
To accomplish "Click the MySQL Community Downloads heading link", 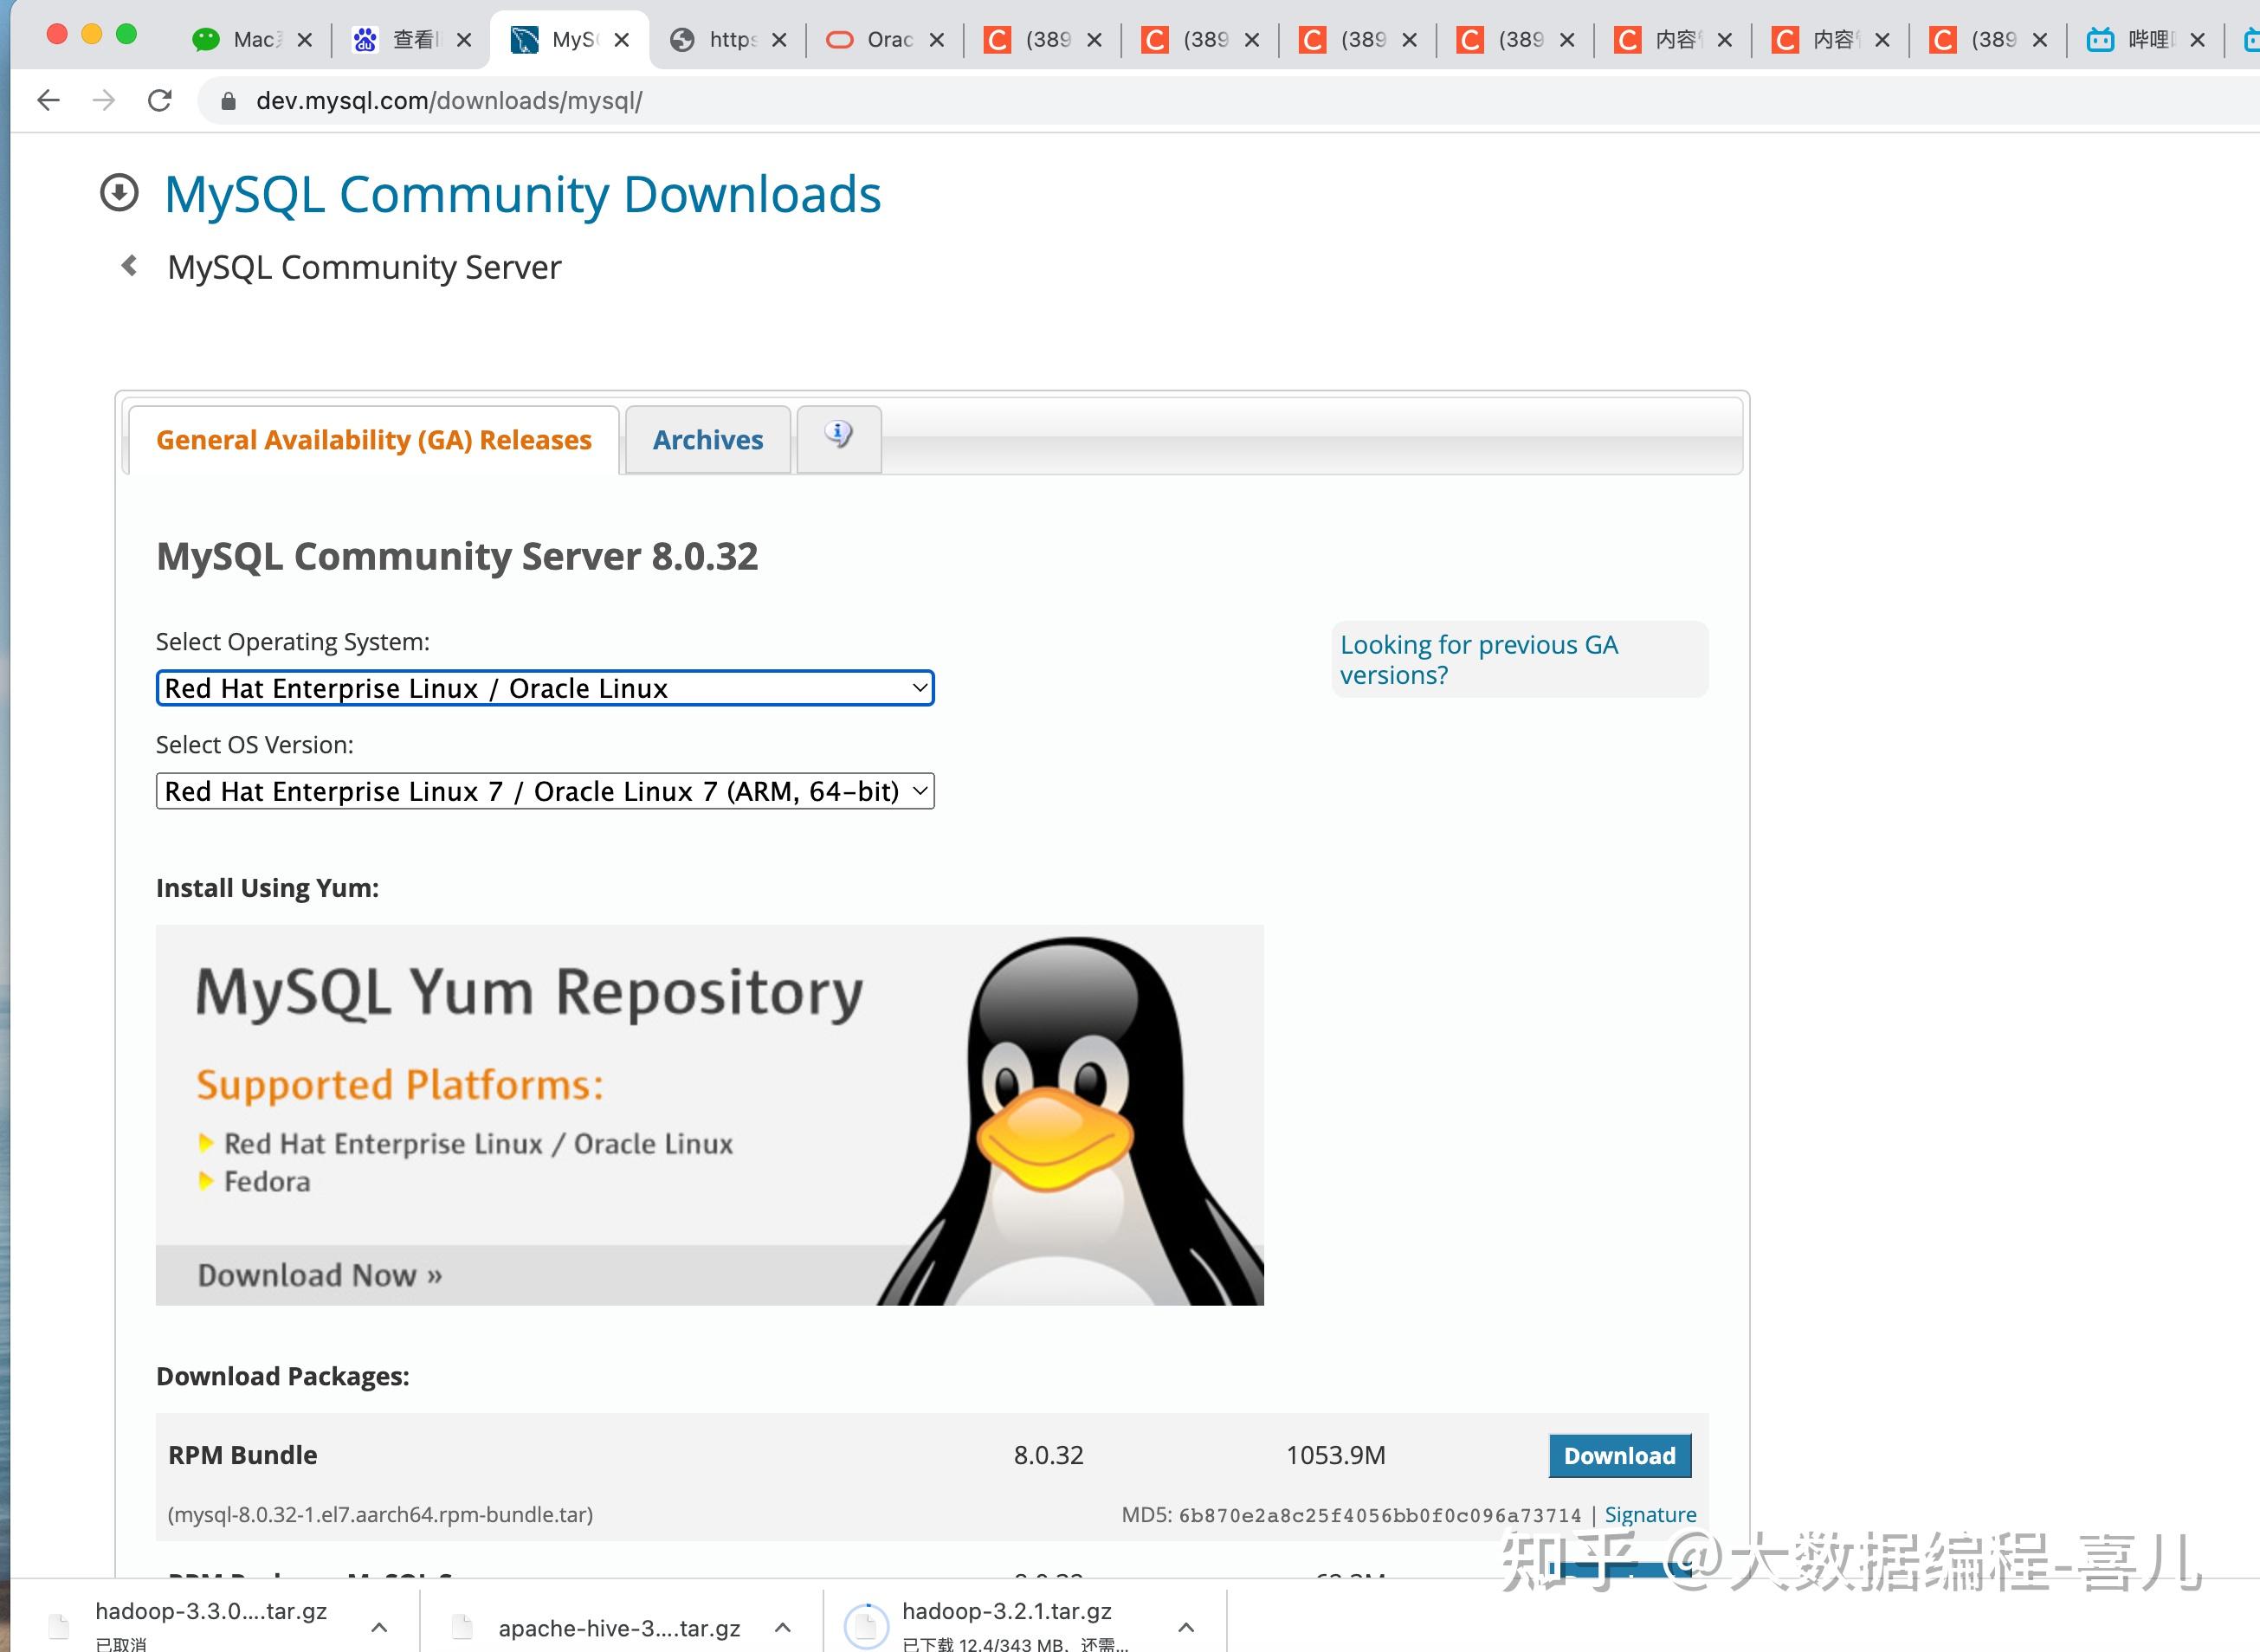I will pos(522,194).
